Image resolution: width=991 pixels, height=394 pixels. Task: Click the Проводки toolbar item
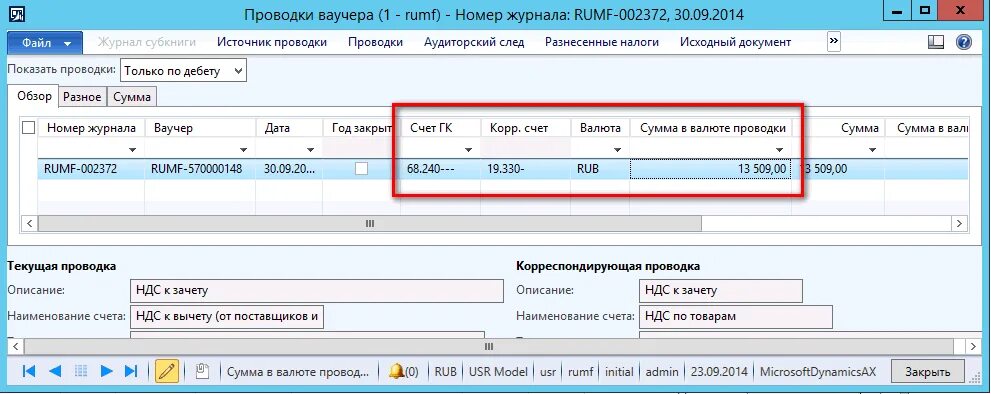(x=375, y=42)
